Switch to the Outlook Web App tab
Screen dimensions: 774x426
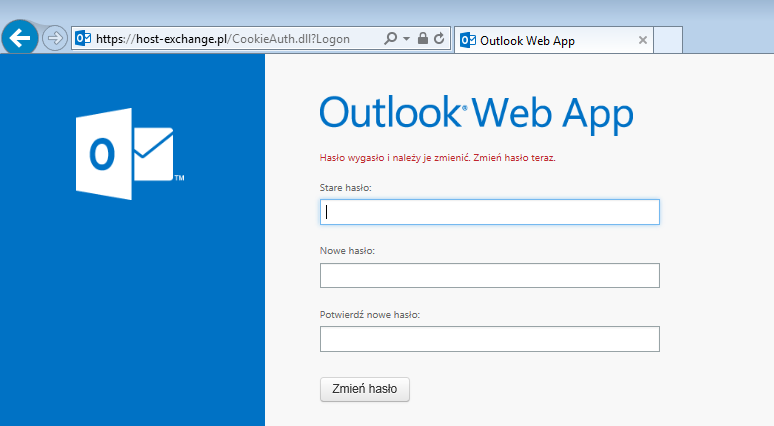(x=554, y=40)
